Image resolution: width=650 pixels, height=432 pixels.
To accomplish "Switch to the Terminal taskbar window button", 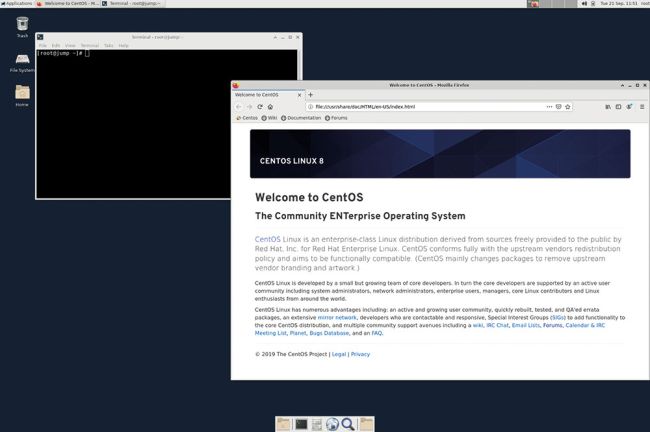I will click(x=133, y=3).
